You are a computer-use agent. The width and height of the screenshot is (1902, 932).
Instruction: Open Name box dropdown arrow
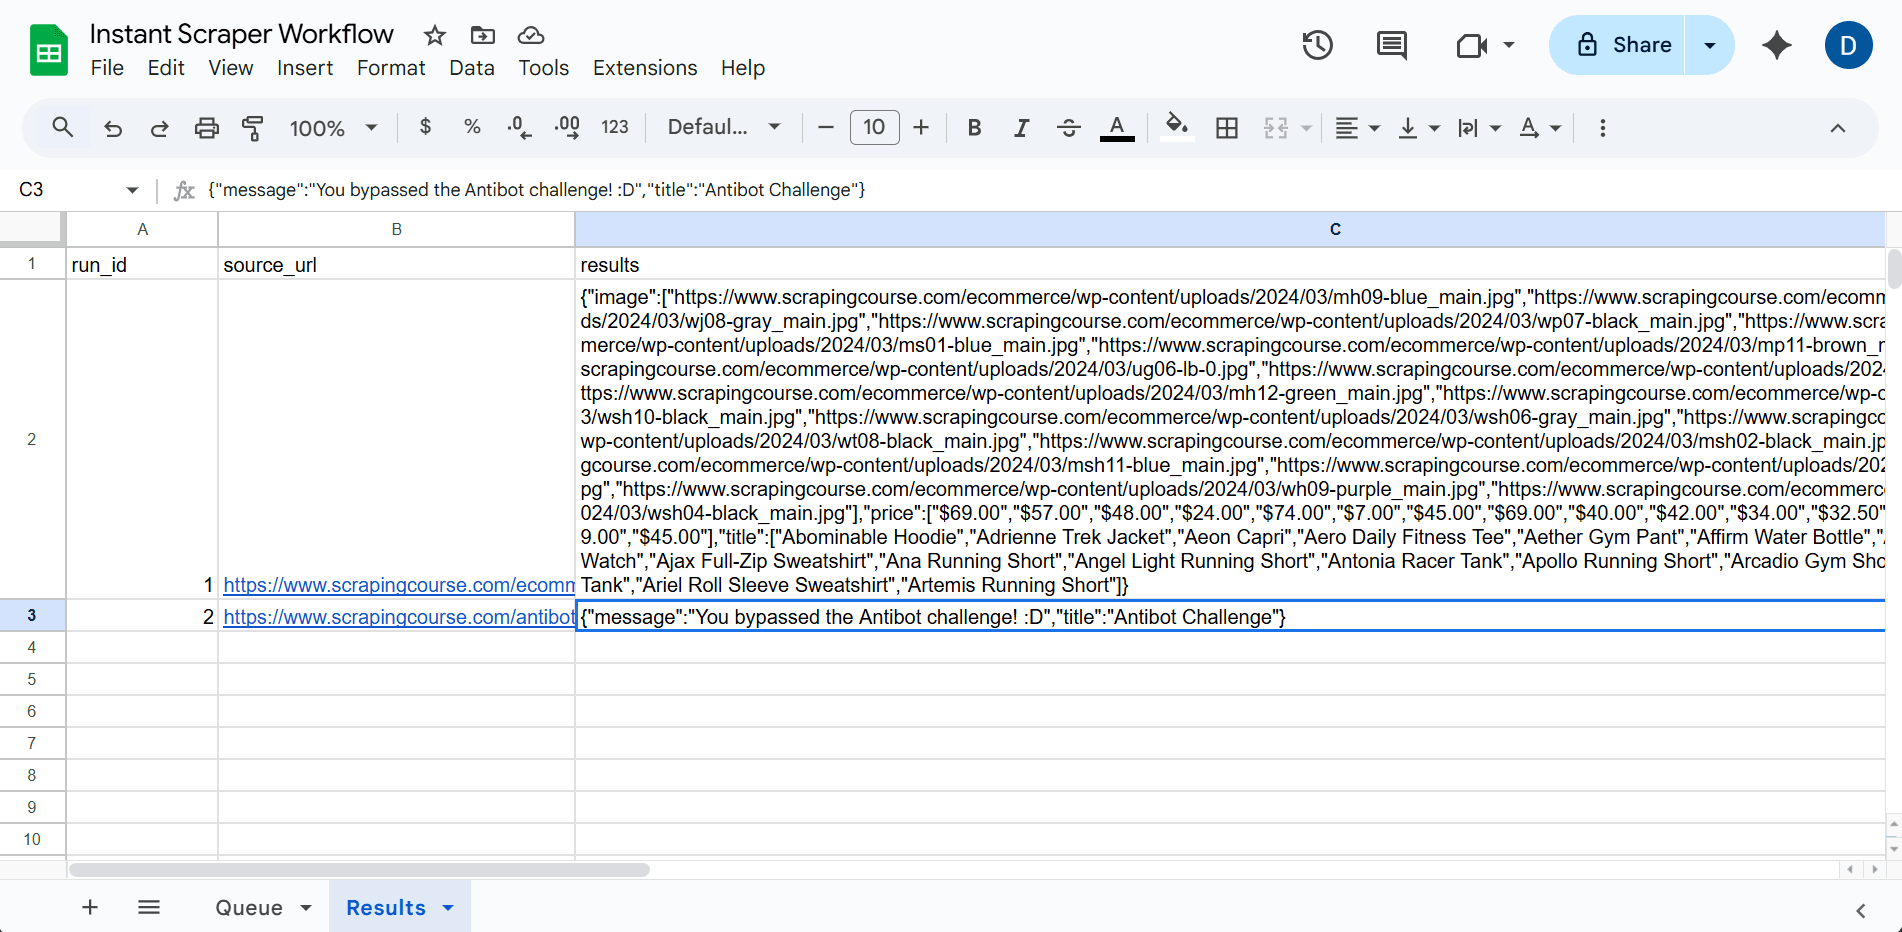(x=132, y=190)
